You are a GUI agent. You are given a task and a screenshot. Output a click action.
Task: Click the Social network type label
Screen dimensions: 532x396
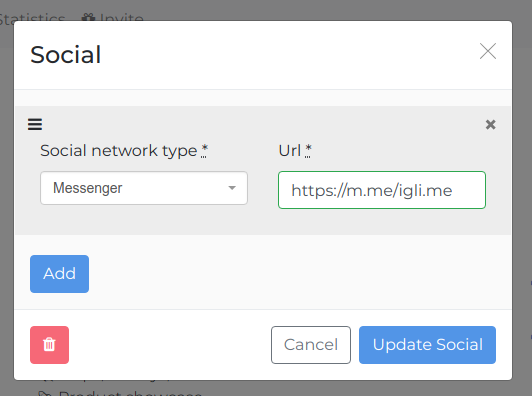[x=118, y=150]
